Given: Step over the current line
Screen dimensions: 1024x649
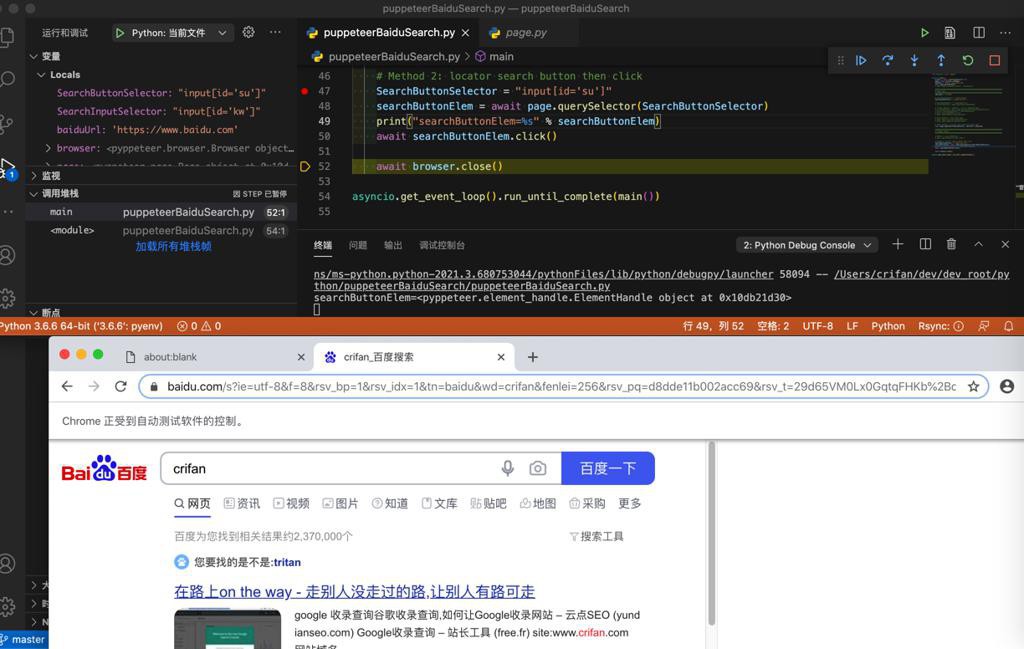Looking at the screenshot, I should (888, 61).
